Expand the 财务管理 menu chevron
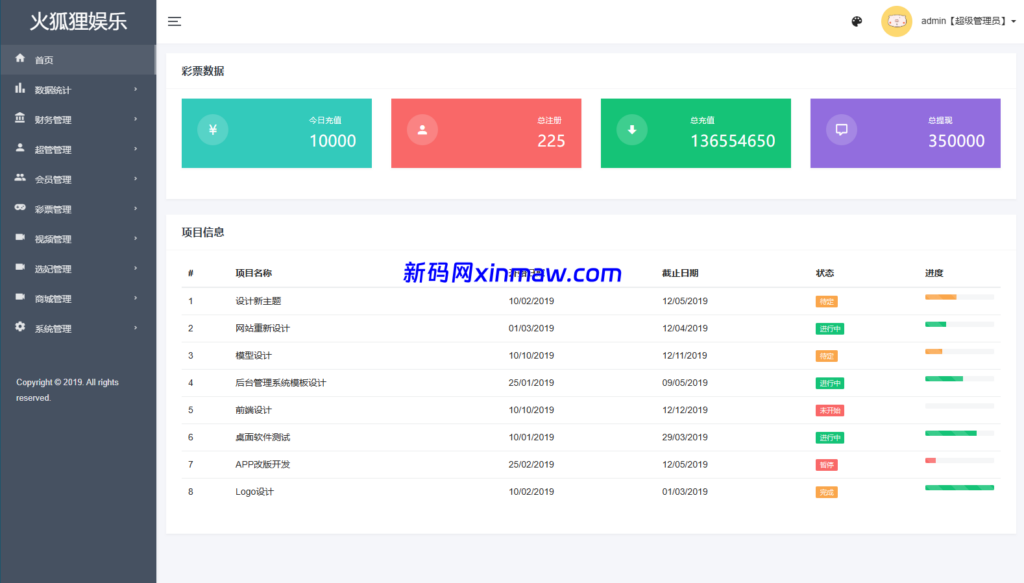This screenshot has width=1024, height=583. [x=136, y=119]
